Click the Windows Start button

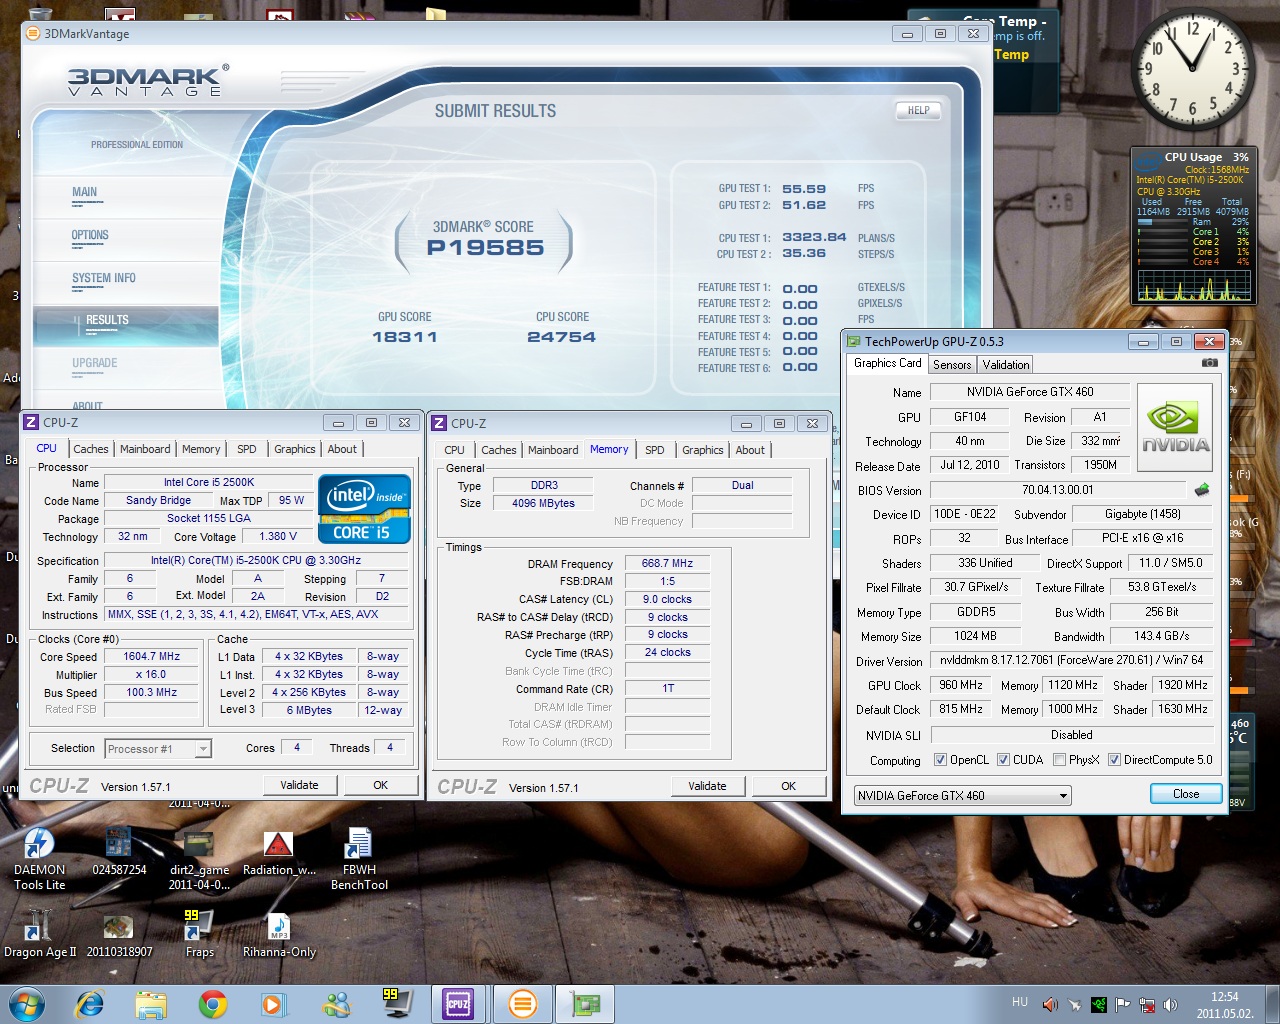coord(26,1003)
